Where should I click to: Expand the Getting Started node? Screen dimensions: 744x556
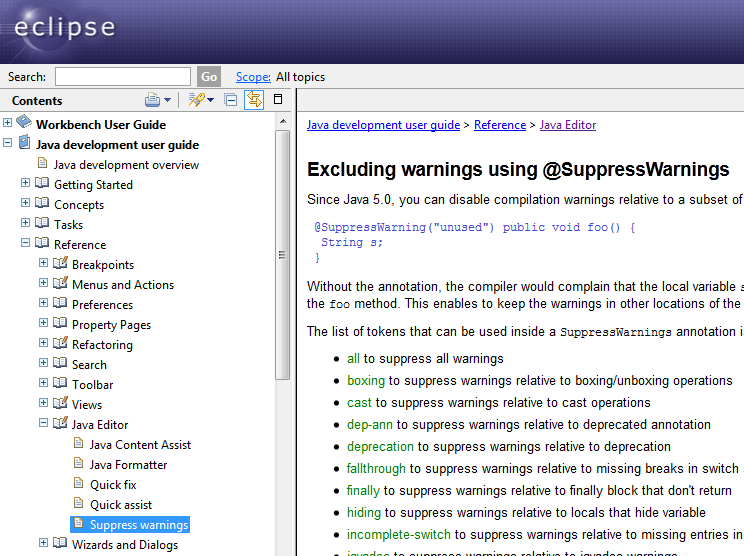click(25, 183)
